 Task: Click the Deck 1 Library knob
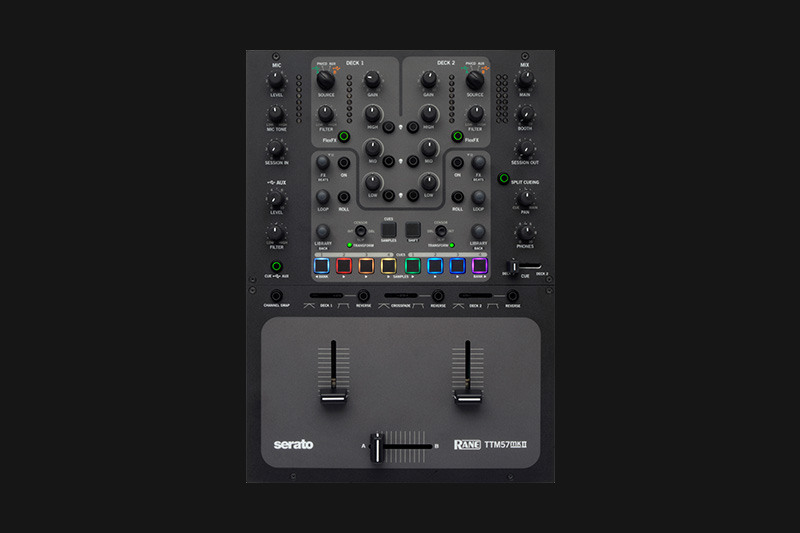[322, 231]
